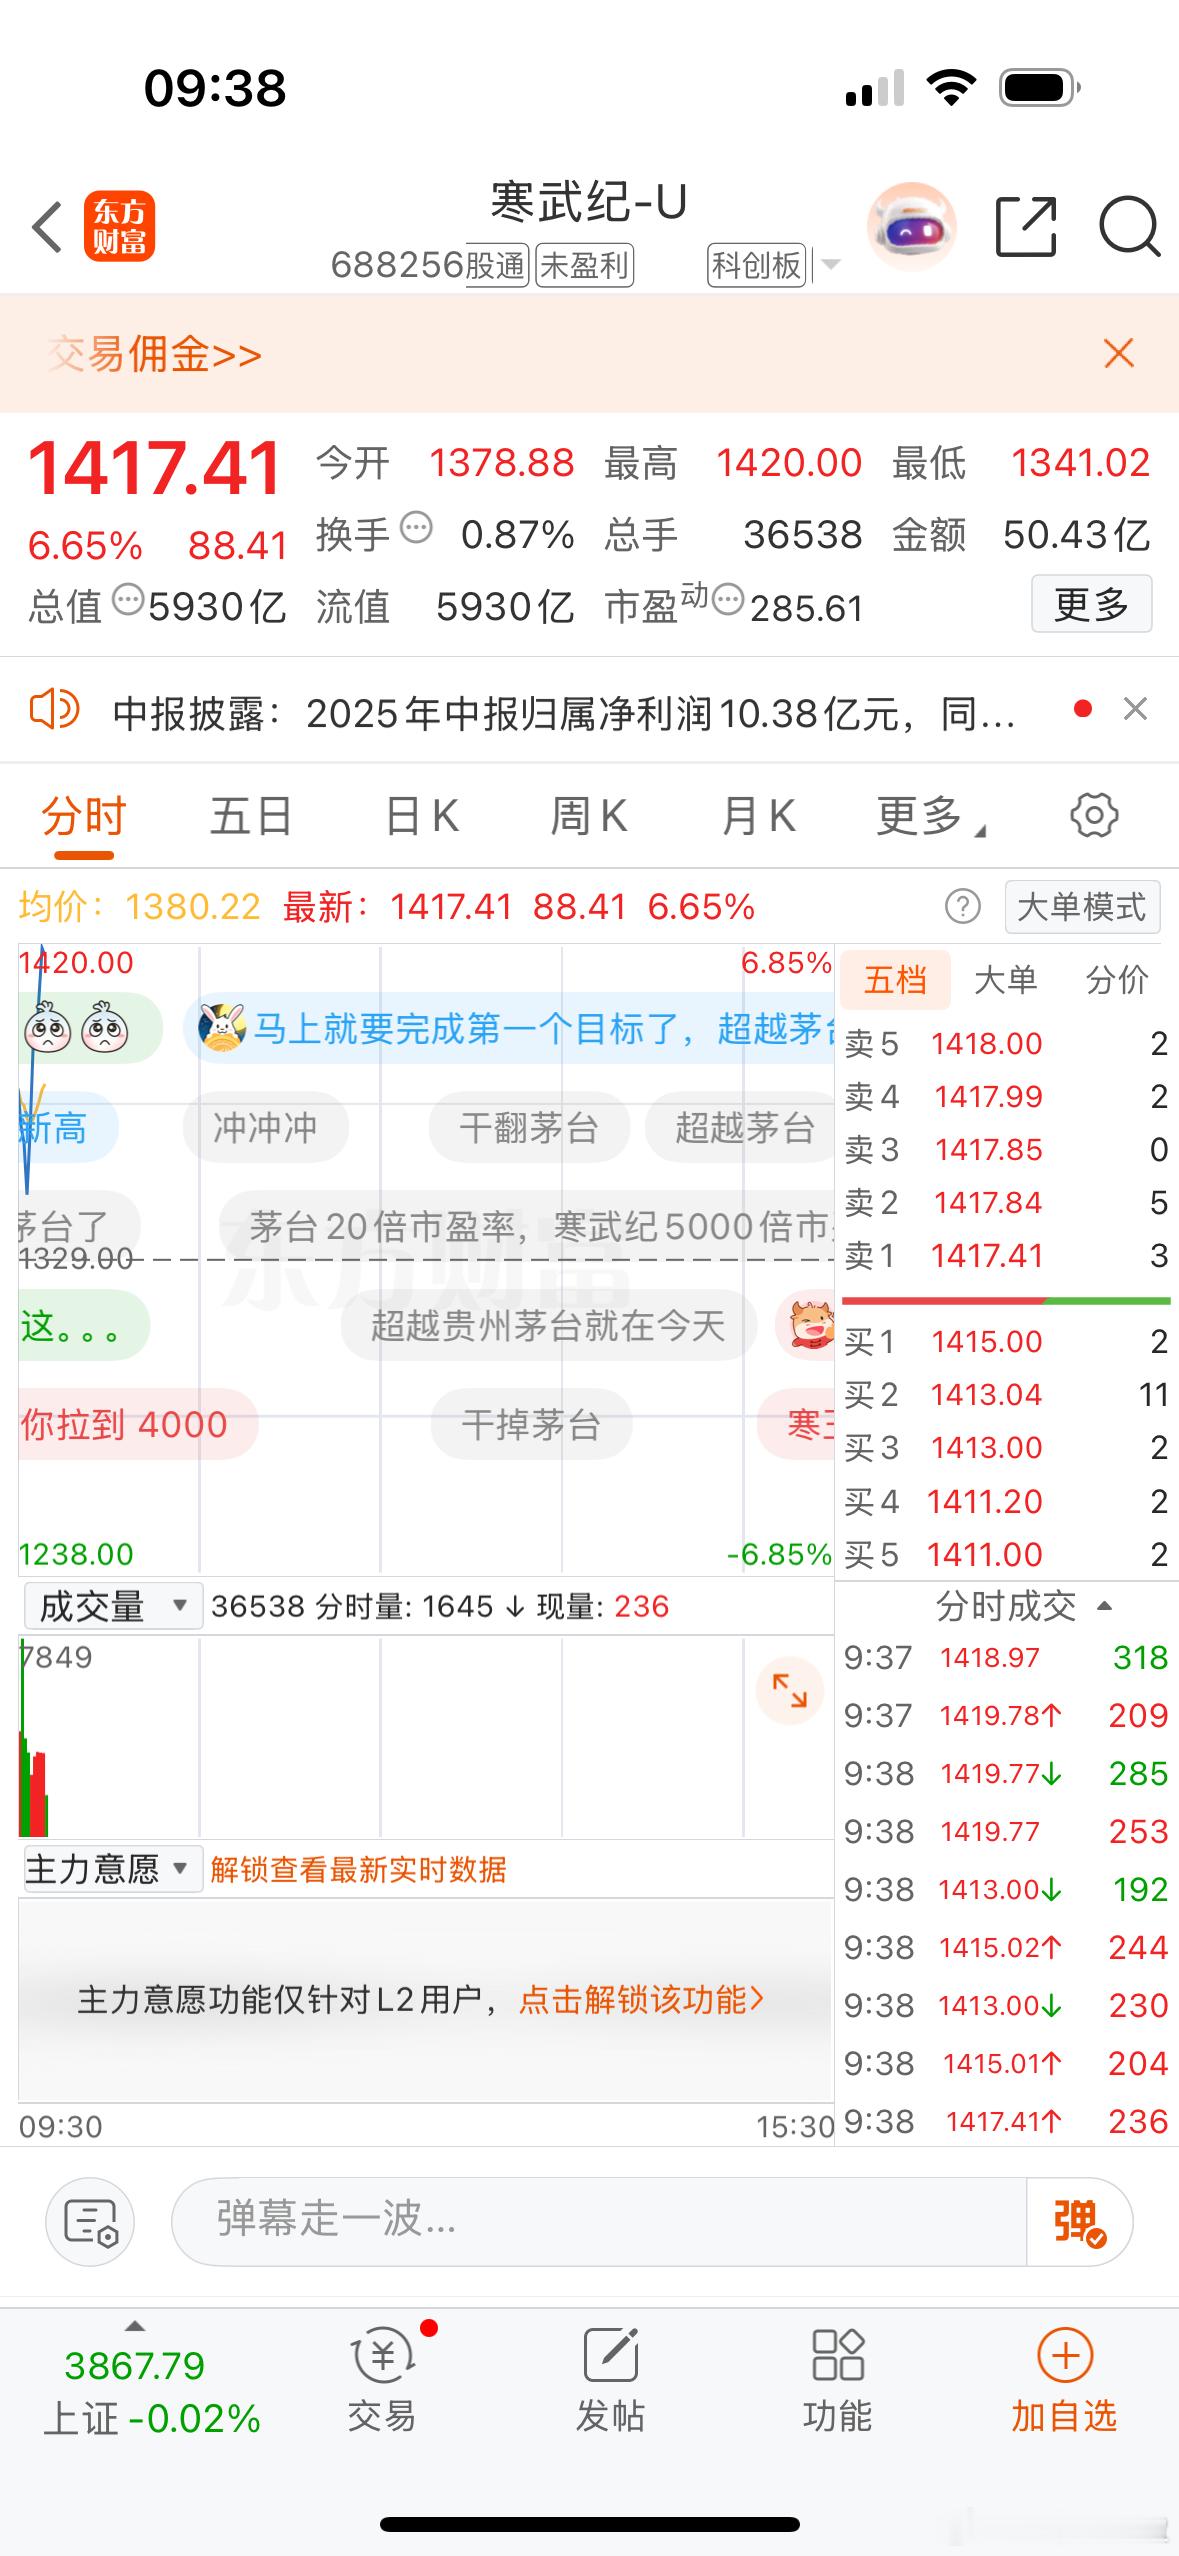The image size is (1179, 2556).
Task: Expand the 更多 chart period dropdown
Action: 930,816
